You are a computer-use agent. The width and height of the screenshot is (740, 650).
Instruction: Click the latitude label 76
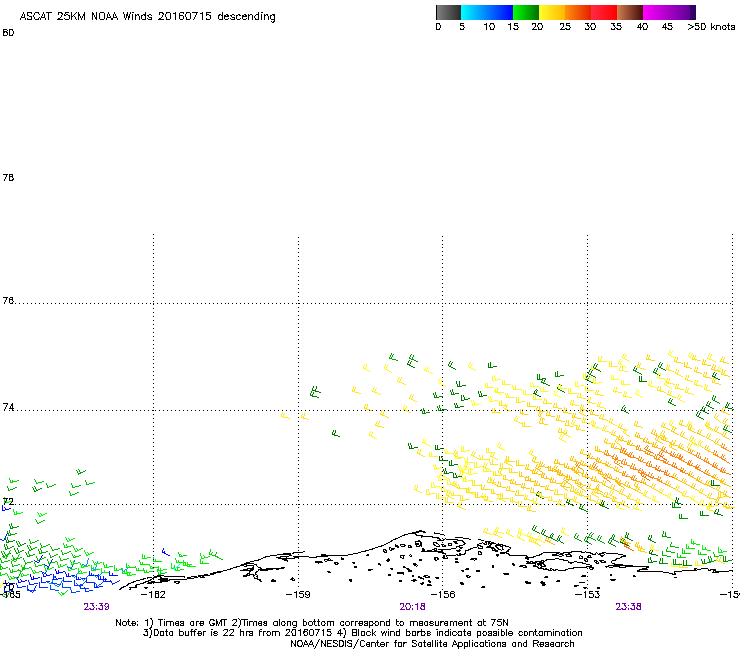coord(8,300)
